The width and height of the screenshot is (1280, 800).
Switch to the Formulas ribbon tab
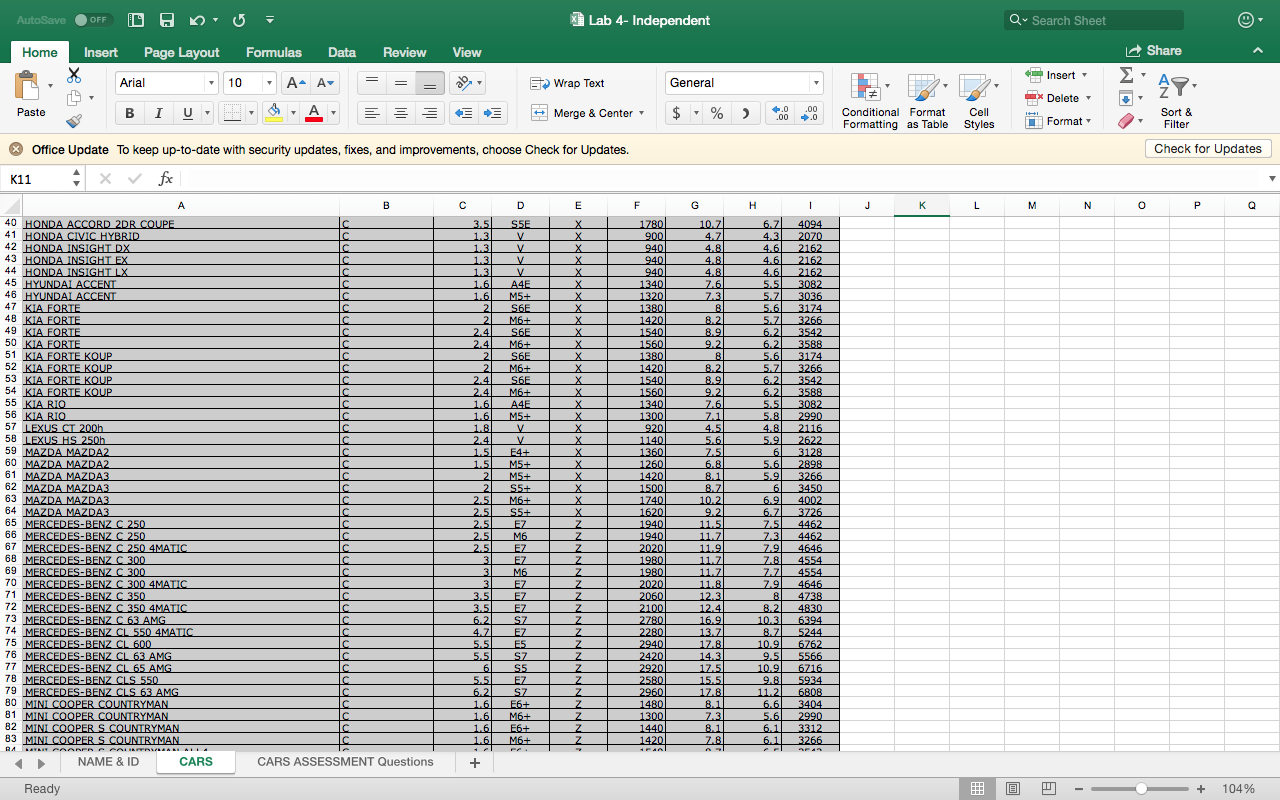273,52
